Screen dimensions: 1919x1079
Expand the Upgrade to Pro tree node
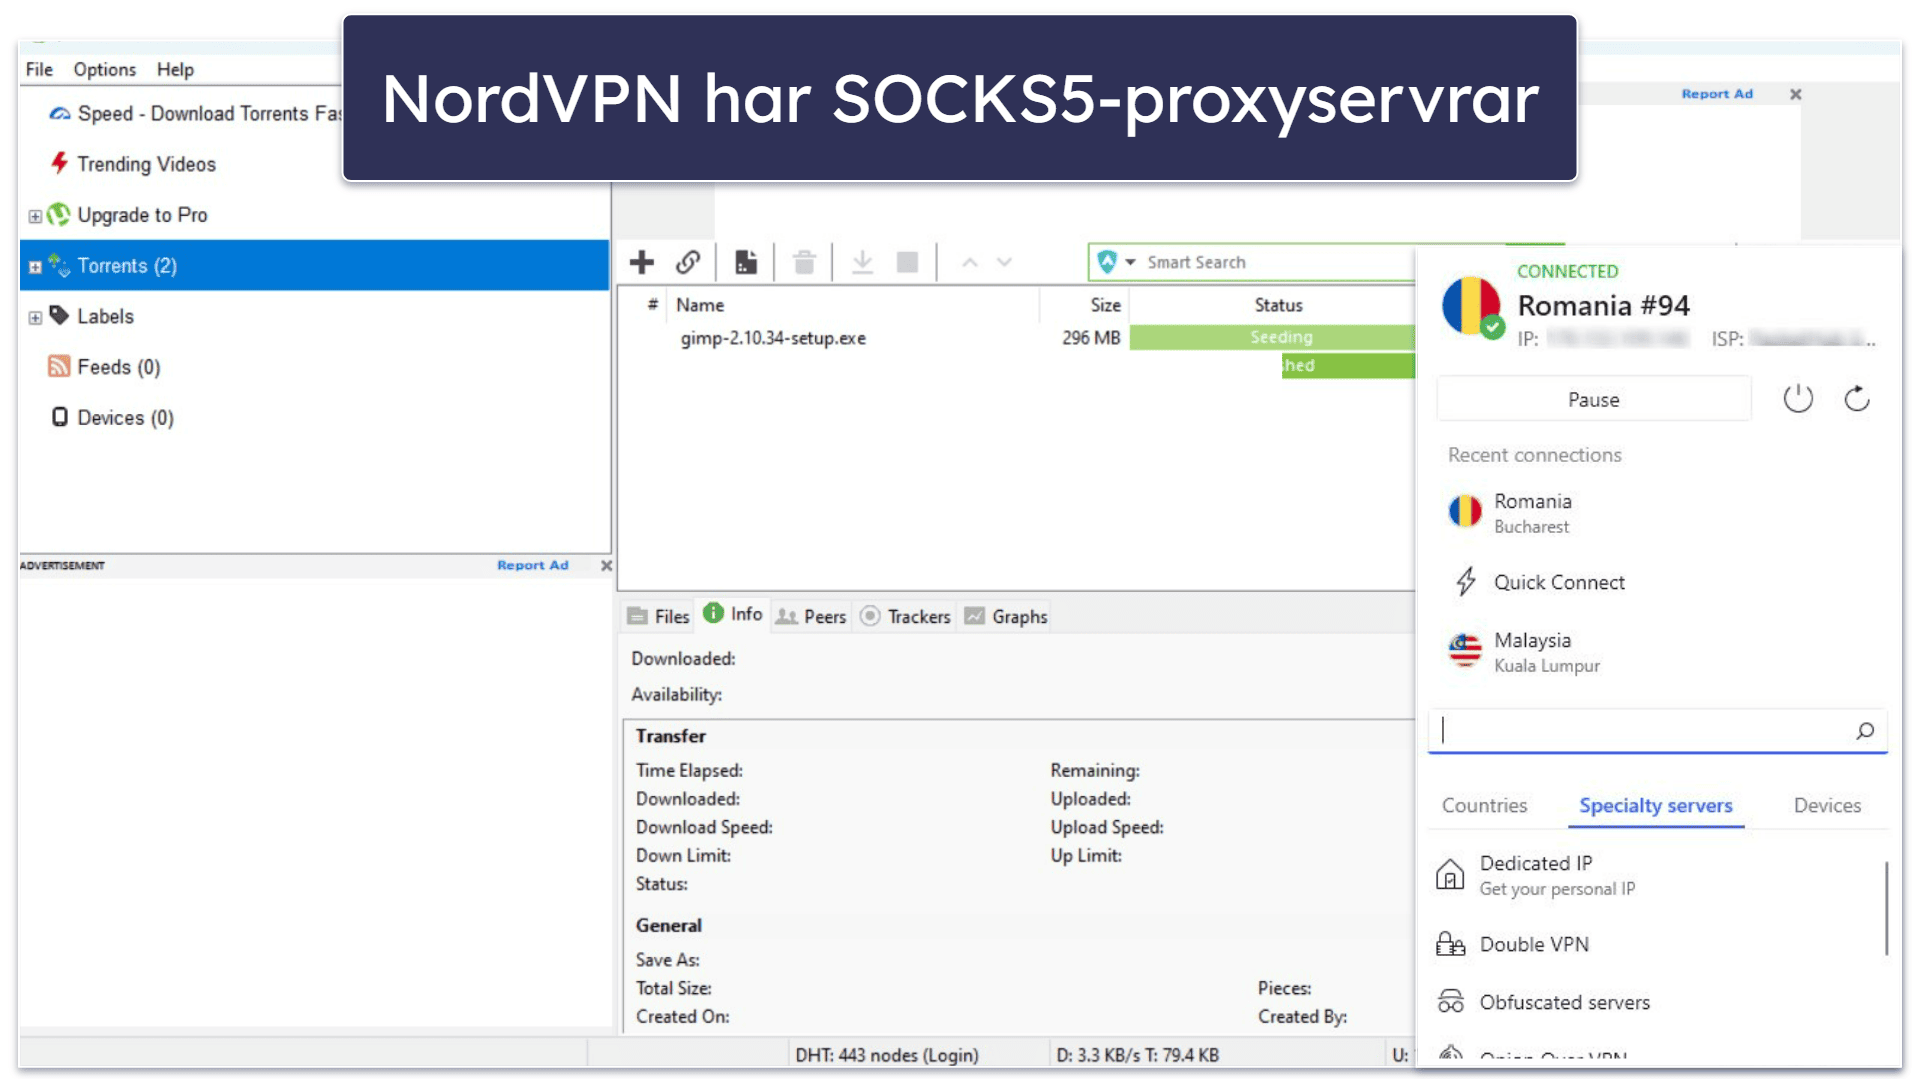(x=35, y=216)
